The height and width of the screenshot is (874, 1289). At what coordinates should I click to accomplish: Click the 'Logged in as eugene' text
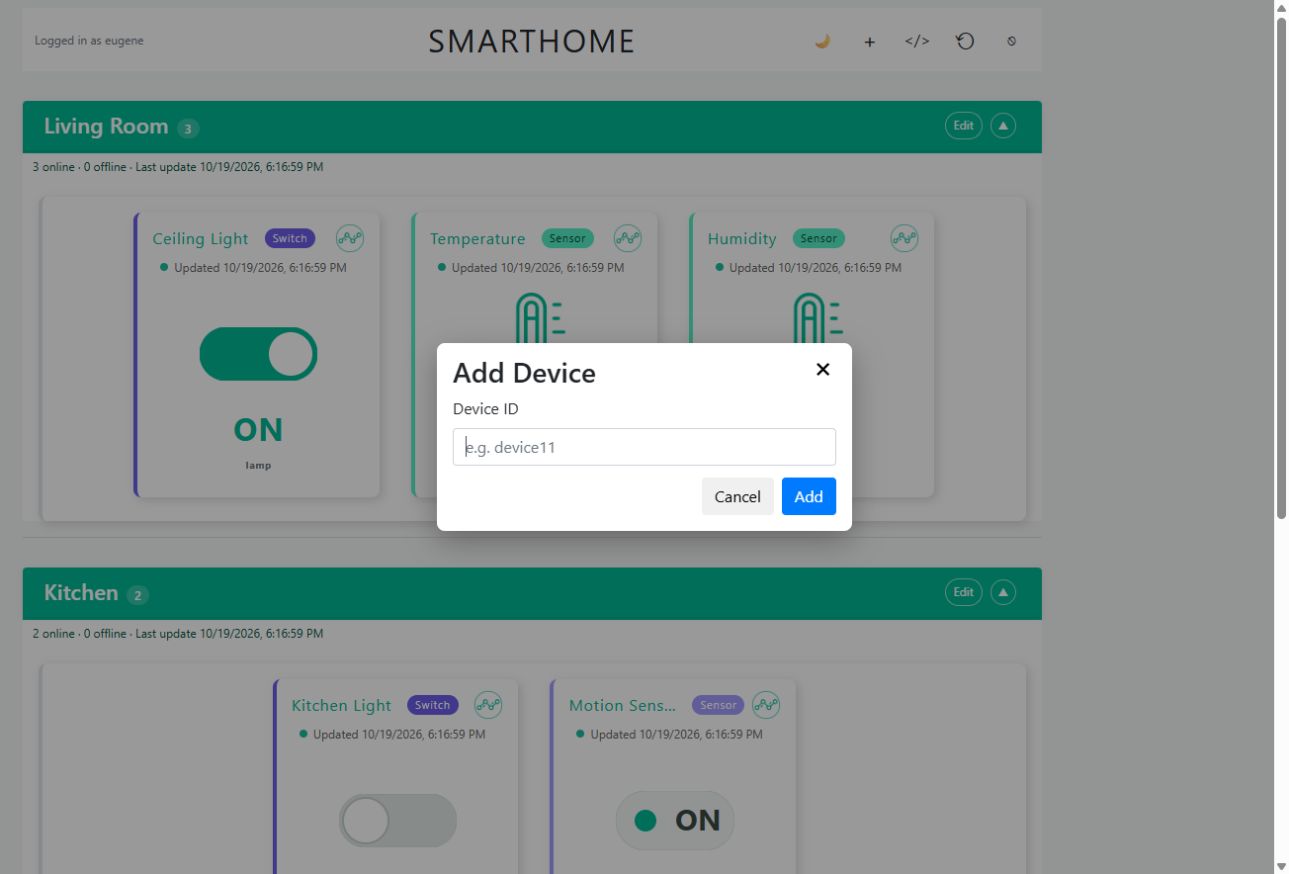(x=89, y=41)
